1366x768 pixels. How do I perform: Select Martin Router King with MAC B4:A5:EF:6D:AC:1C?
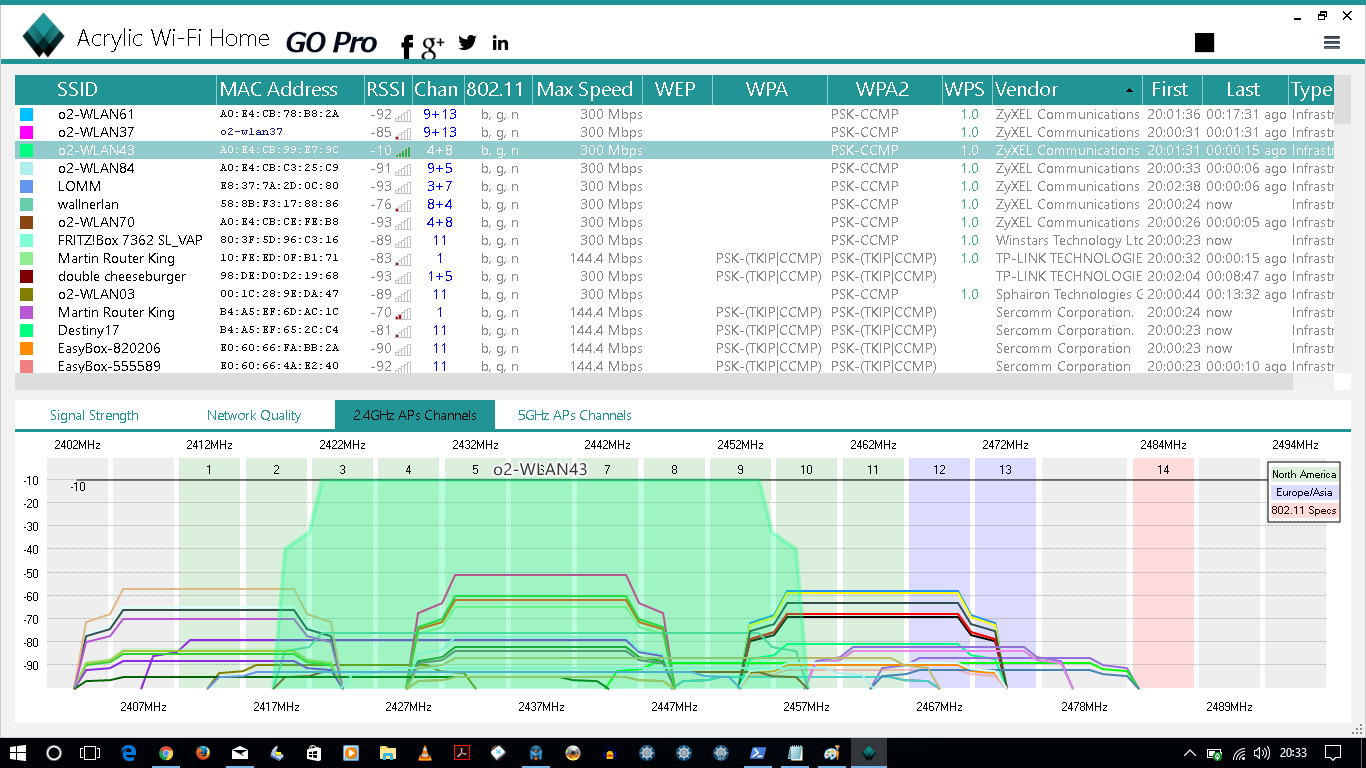[675, 312]
